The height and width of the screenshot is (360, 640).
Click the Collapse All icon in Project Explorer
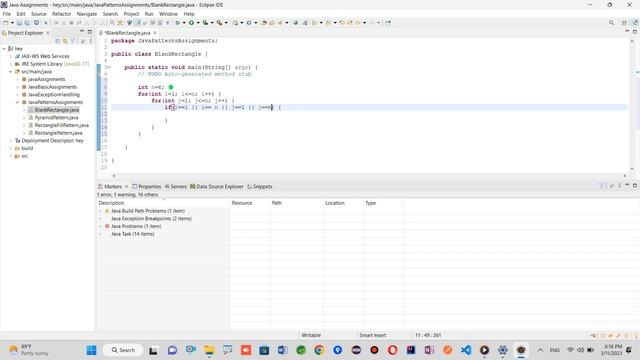[58, 41]
